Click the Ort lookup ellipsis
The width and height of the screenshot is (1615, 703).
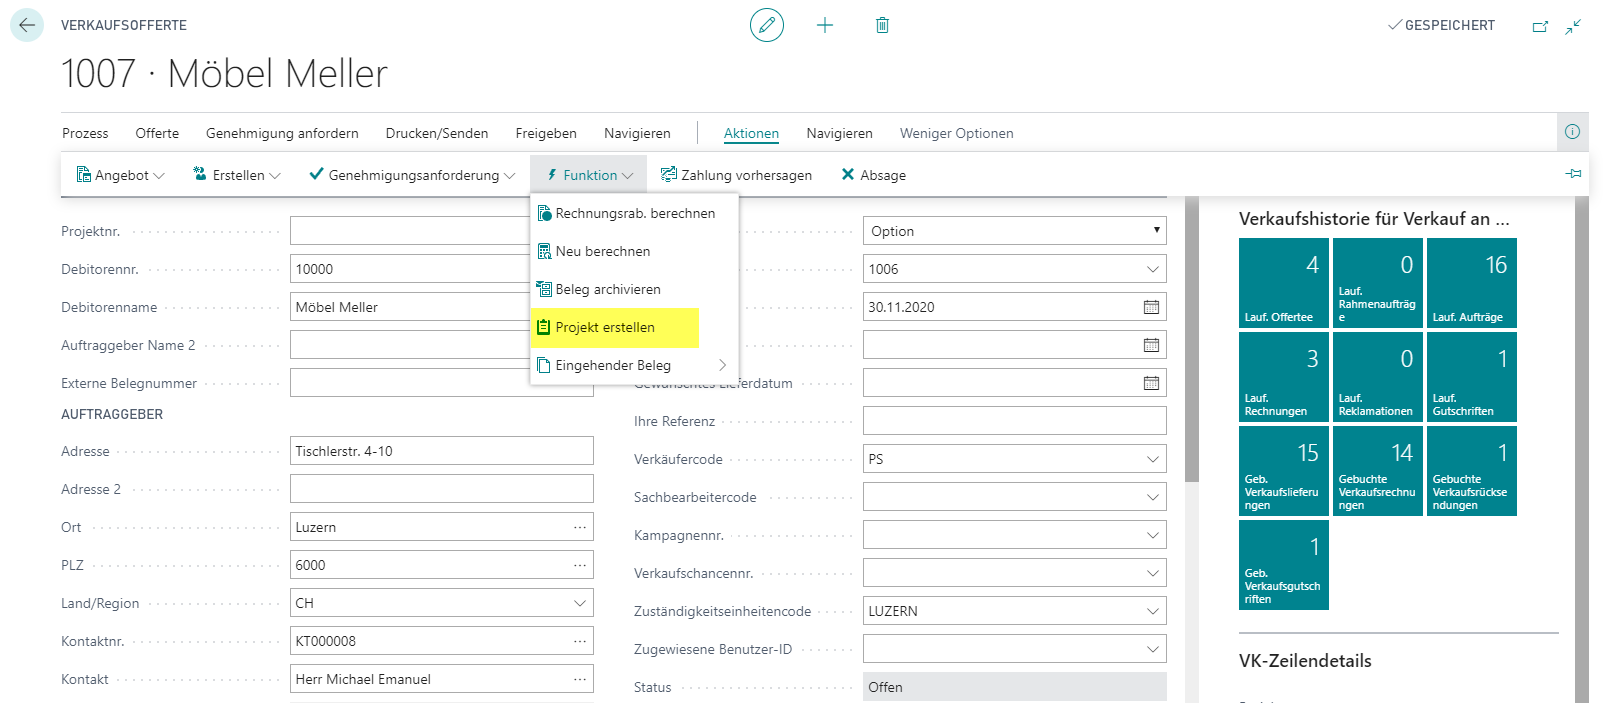pos(579,527)
